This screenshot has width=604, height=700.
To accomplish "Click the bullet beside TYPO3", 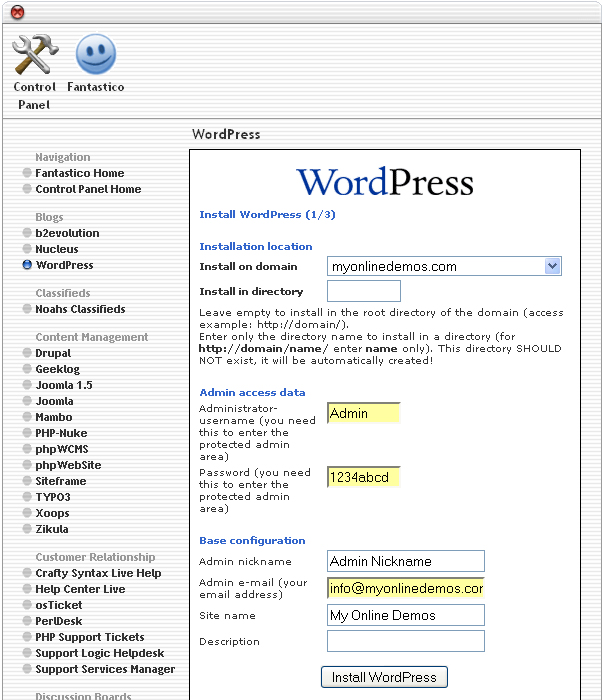I will 27,497.
